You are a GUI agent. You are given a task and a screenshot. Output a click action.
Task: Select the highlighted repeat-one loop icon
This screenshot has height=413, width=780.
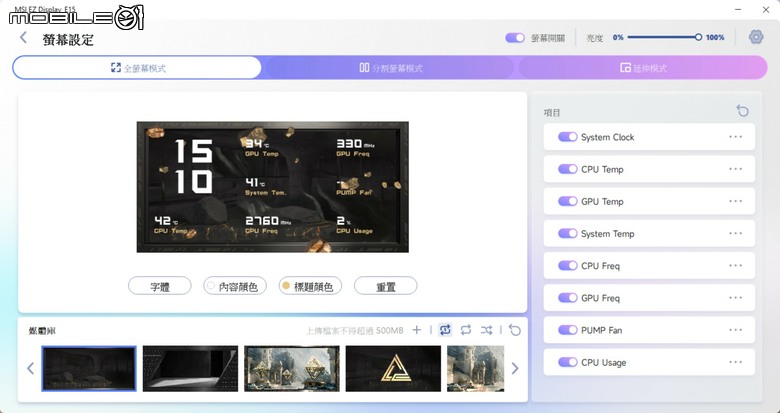445,330
